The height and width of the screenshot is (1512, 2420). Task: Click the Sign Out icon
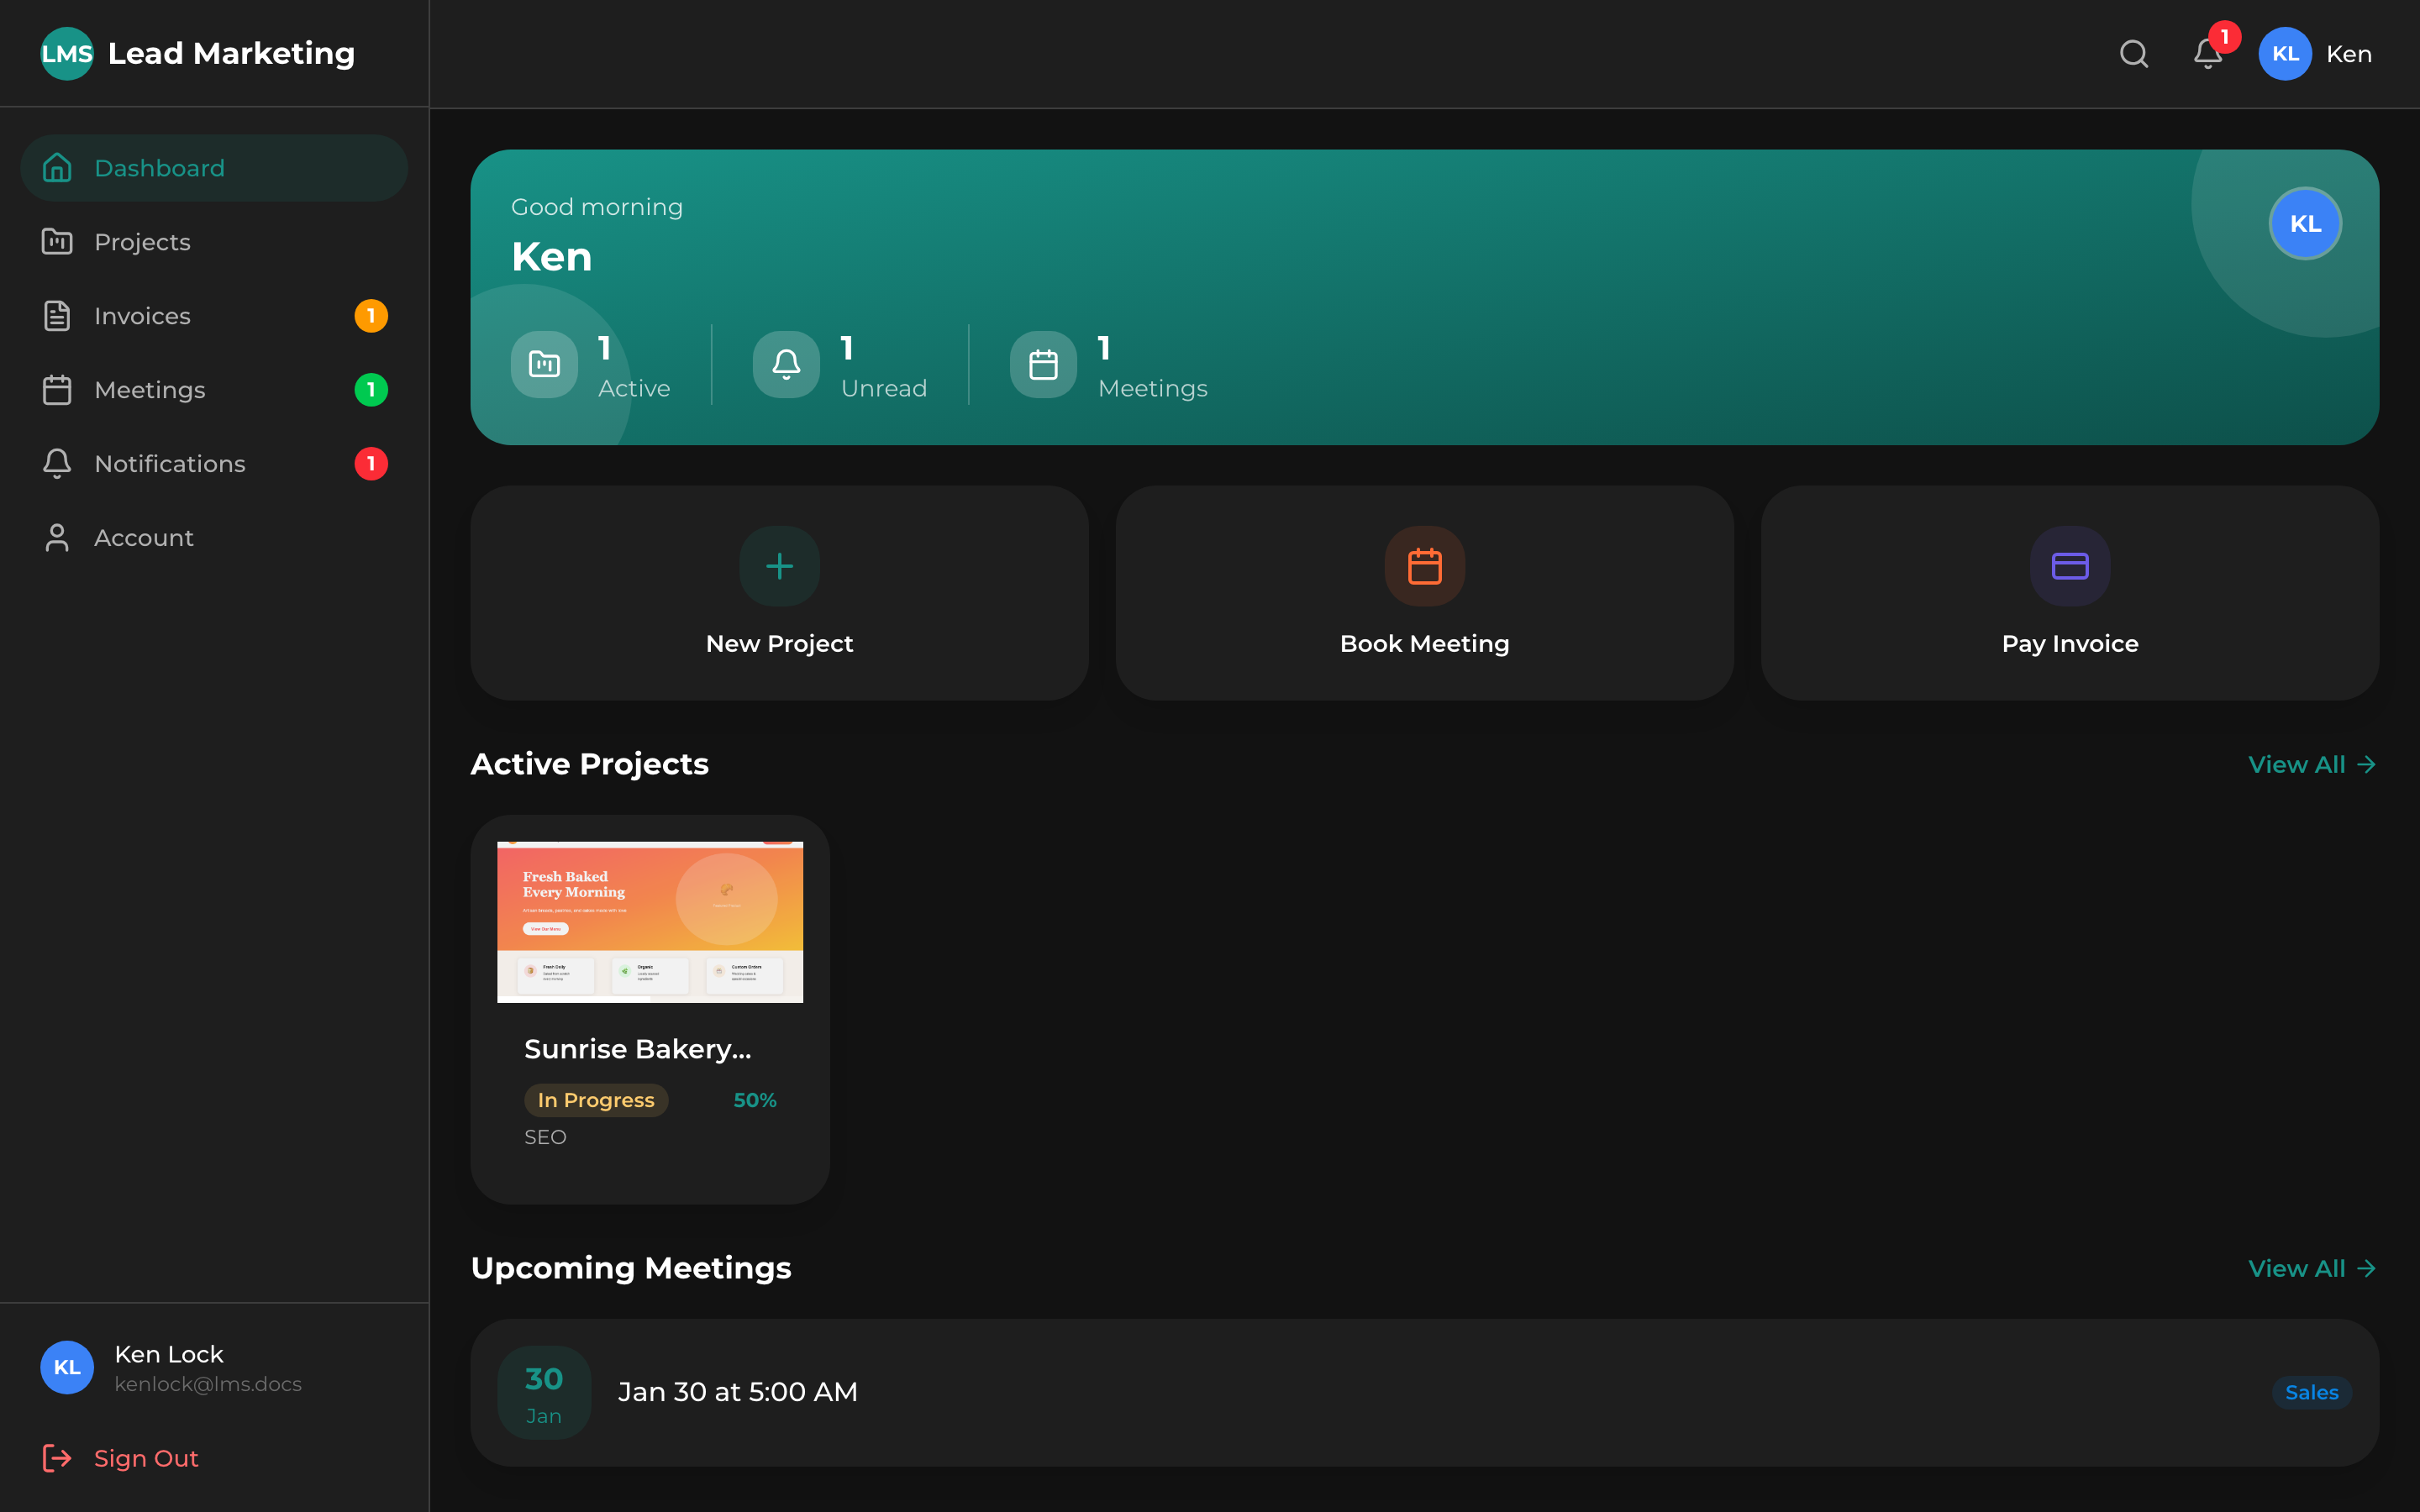coord(57,1457)
